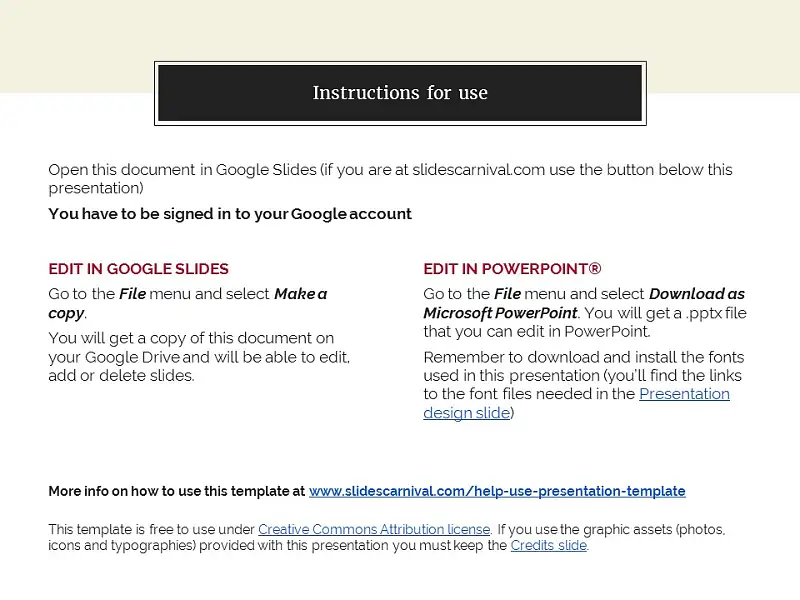
Task: Go to the Credits slide link
Action: click(x=548, y=545)
